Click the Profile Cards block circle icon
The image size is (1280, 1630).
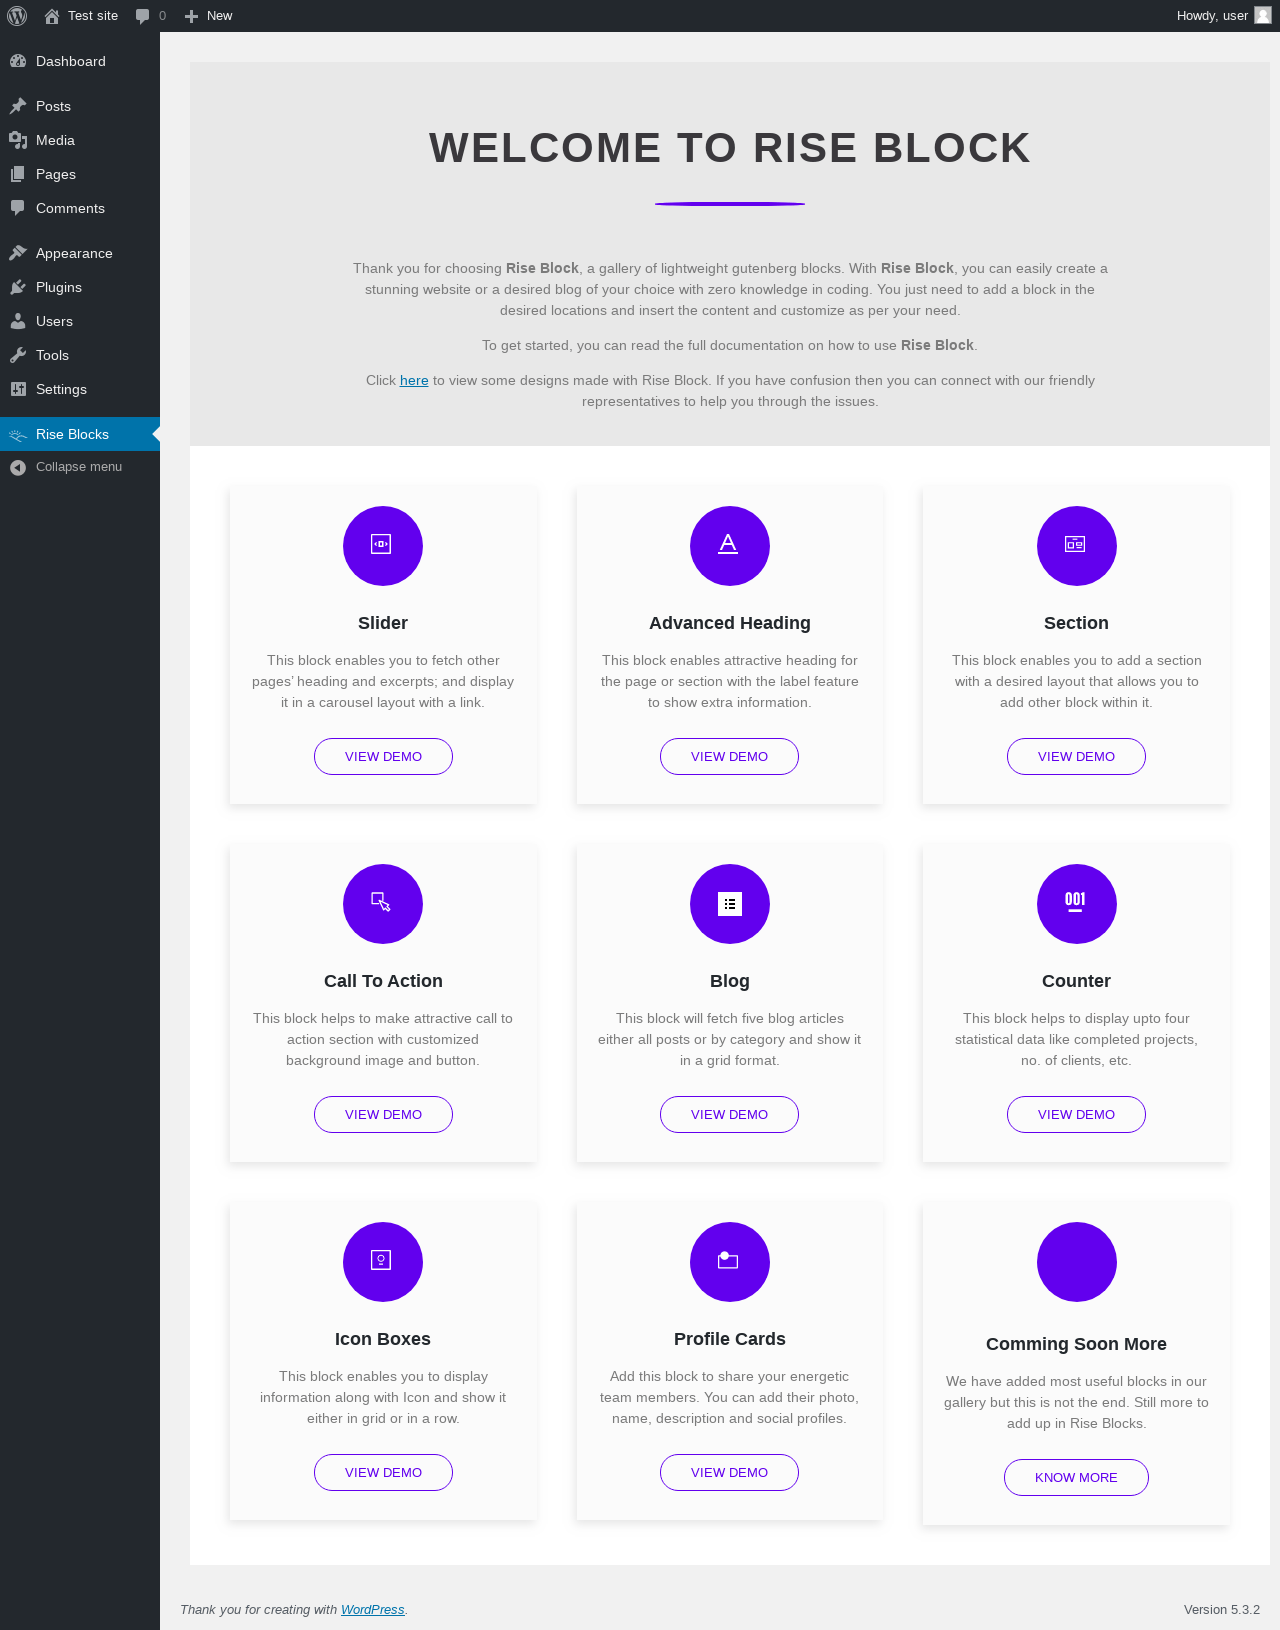[x=730, y=1262]
